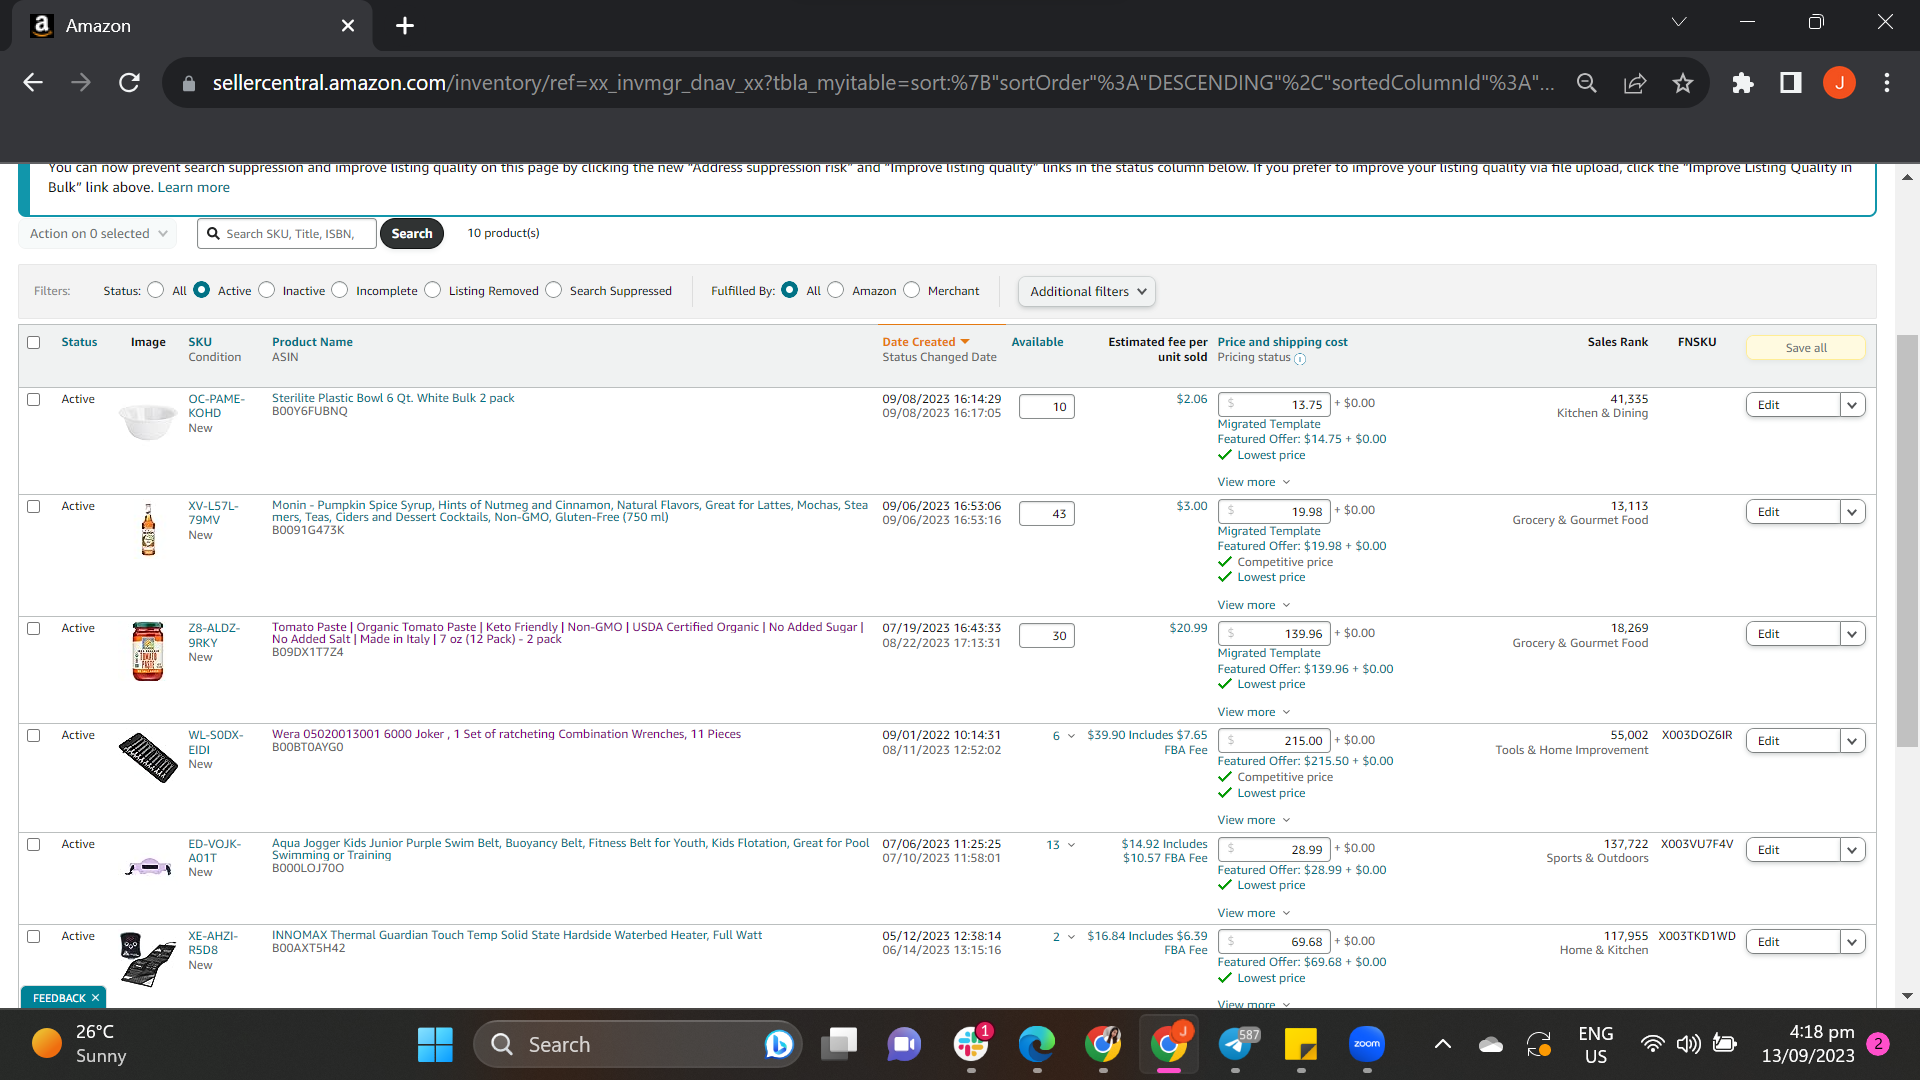
Task: Expand View more for Wera wrenches pricing
Action: click(x=1254, y=821)
